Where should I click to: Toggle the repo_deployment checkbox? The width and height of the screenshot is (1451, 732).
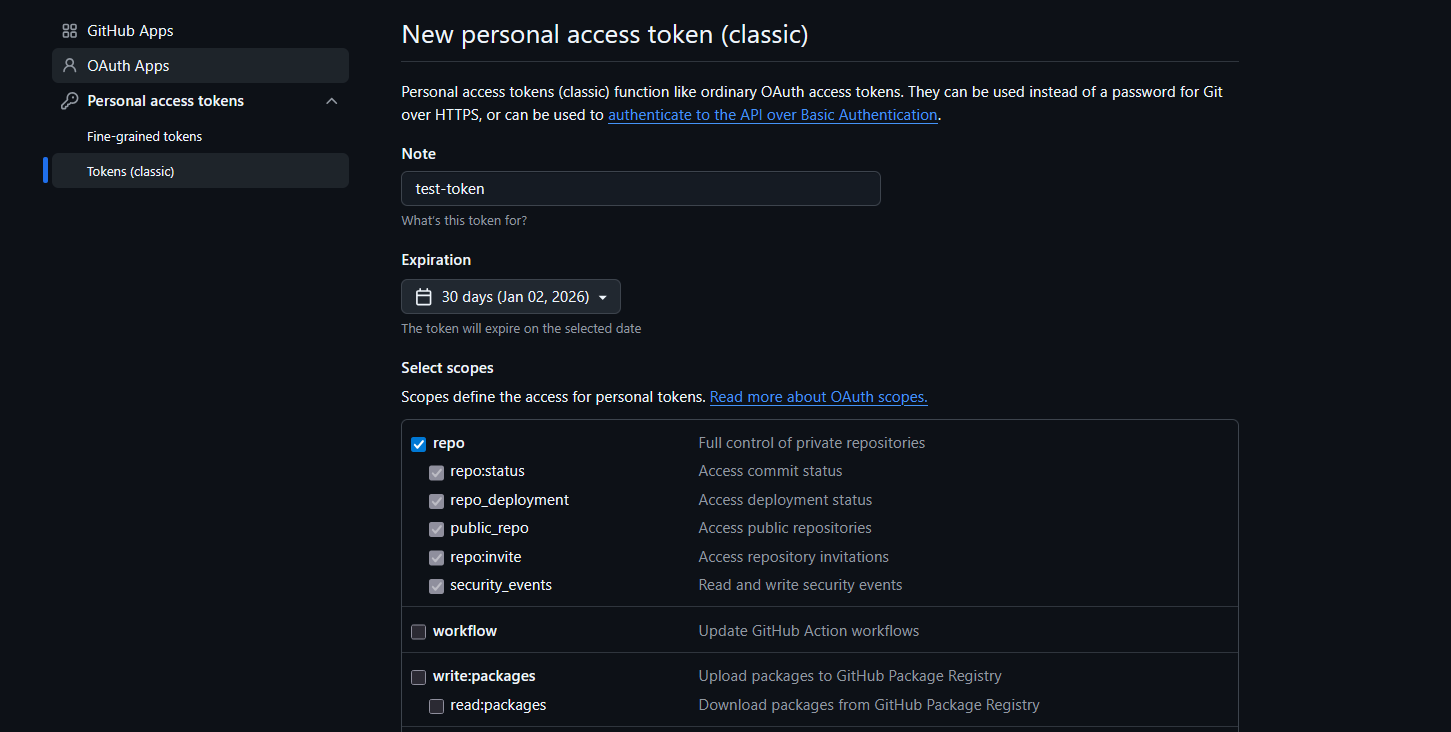[436, 501]
